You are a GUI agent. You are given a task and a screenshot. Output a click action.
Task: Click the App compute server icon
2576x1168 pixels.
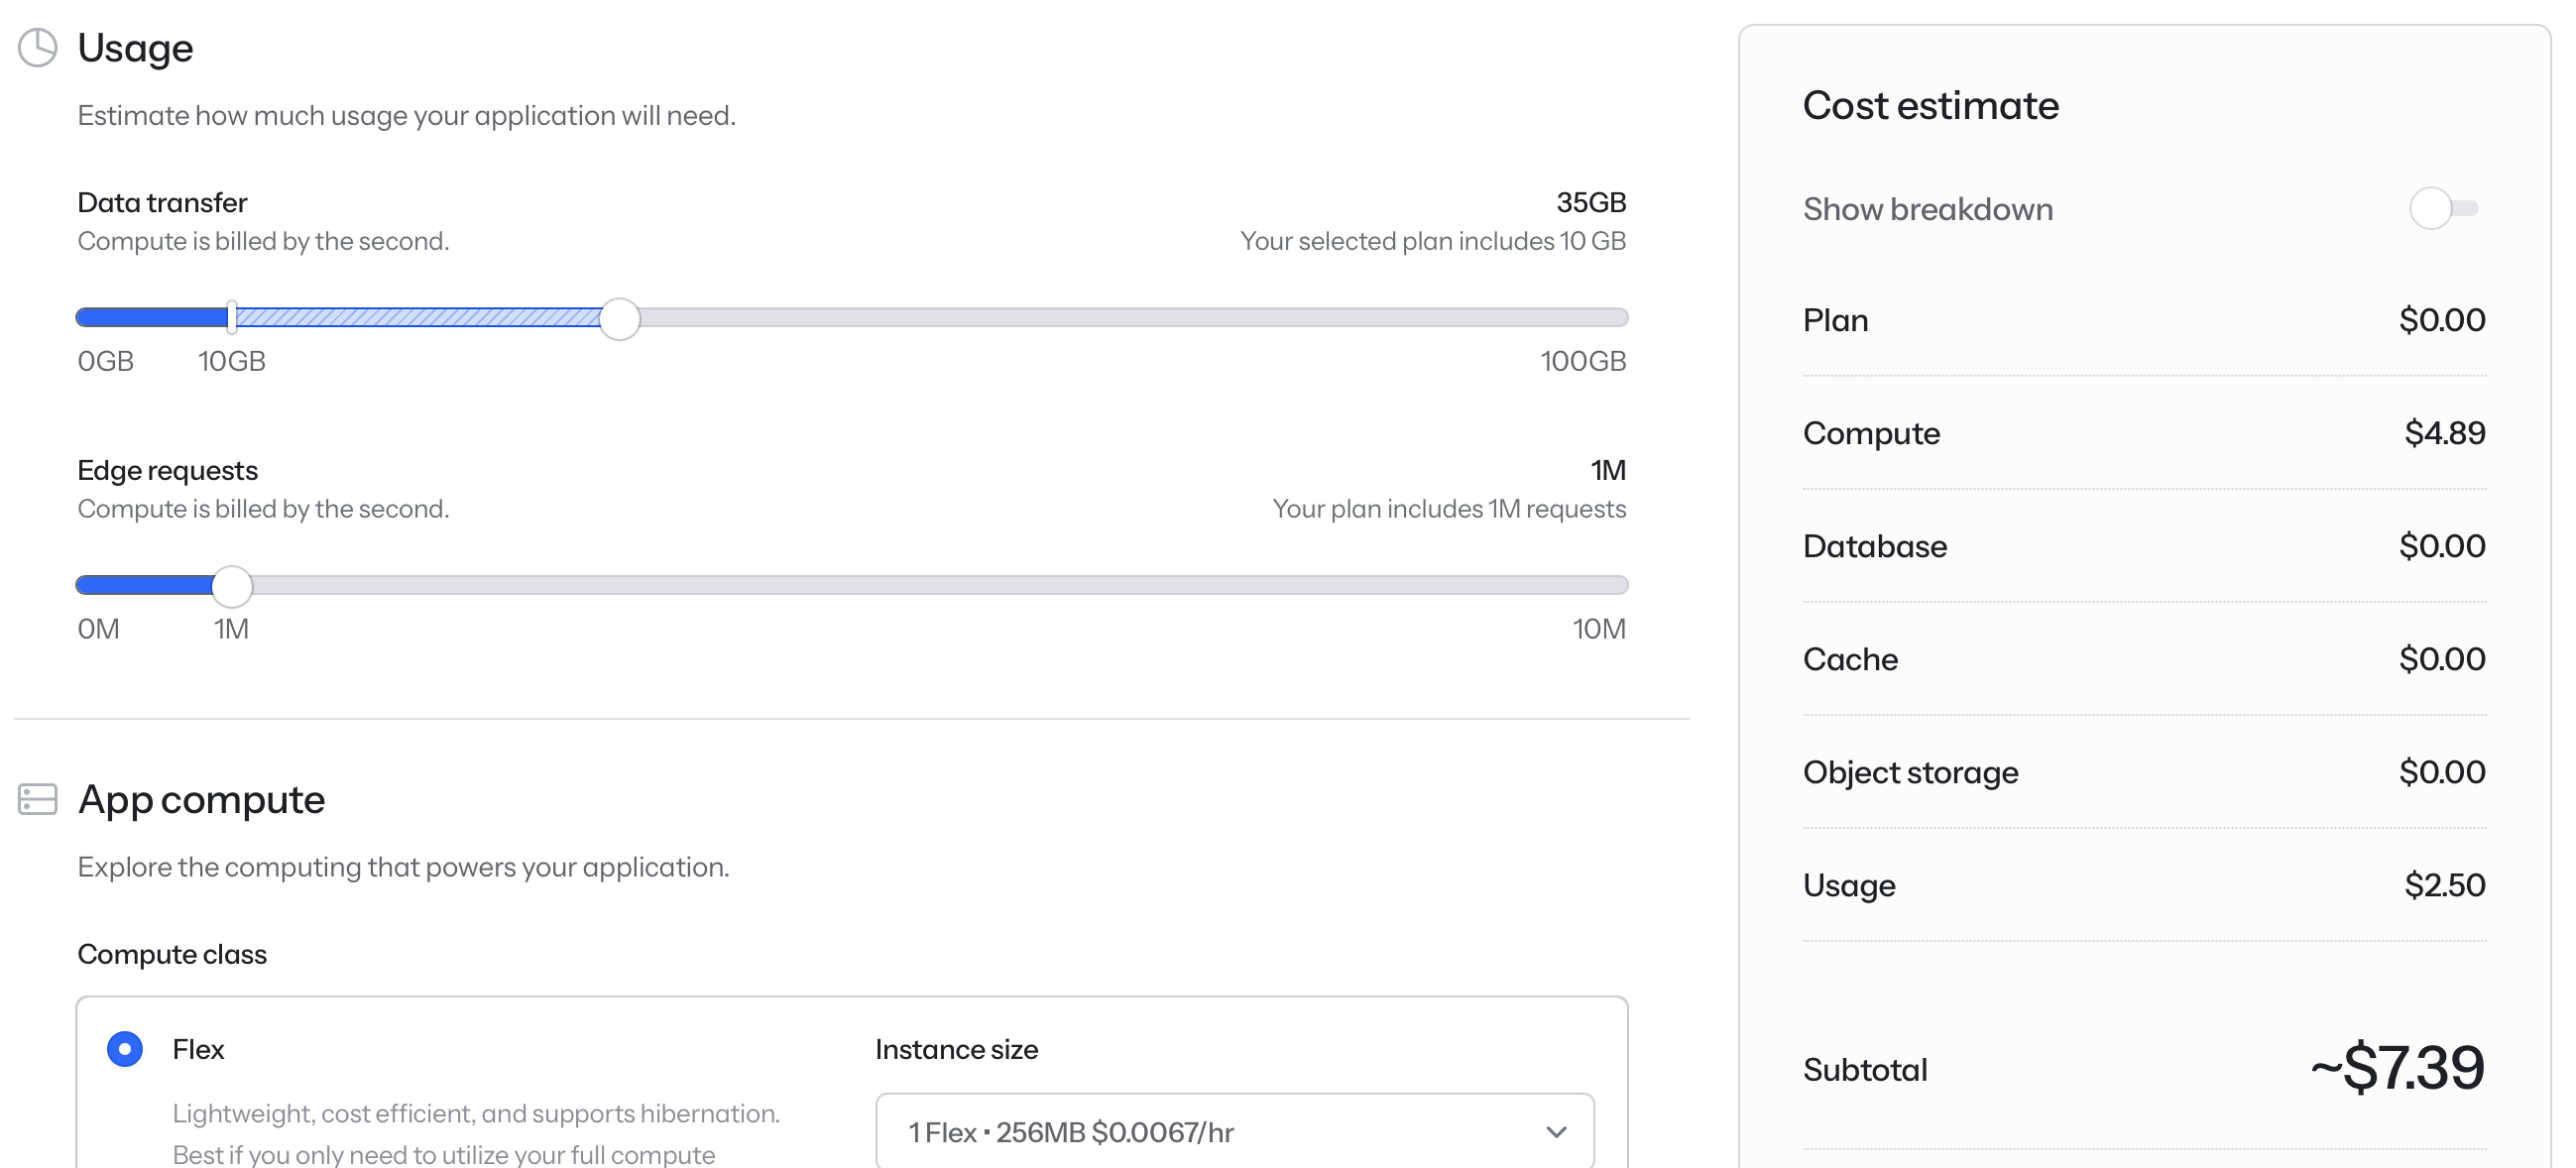pyautogui.click(x=38, y=799)
